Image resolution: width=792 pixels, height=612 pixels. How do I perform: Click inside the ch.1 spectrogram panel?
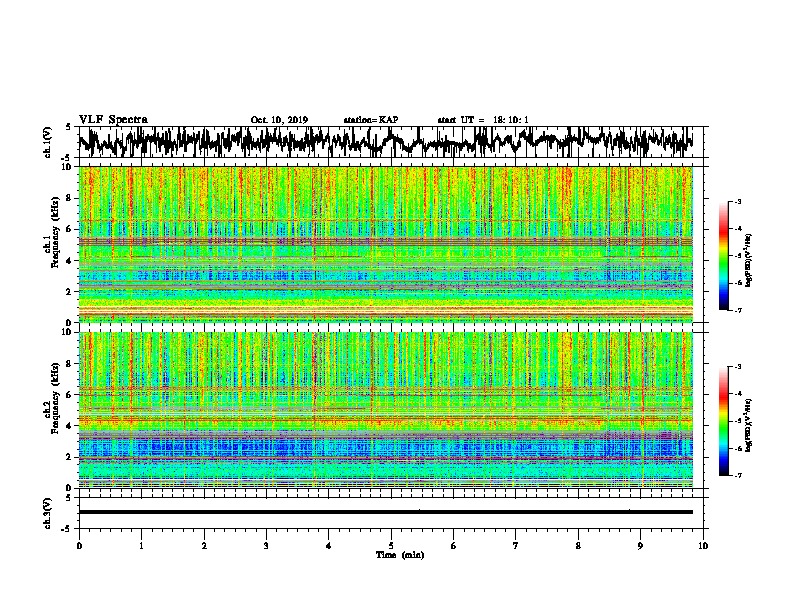386,244
